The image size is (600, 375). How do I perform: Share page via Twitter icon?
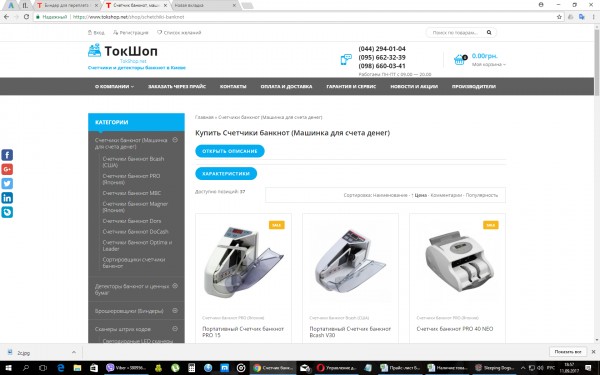click(7, 183)
